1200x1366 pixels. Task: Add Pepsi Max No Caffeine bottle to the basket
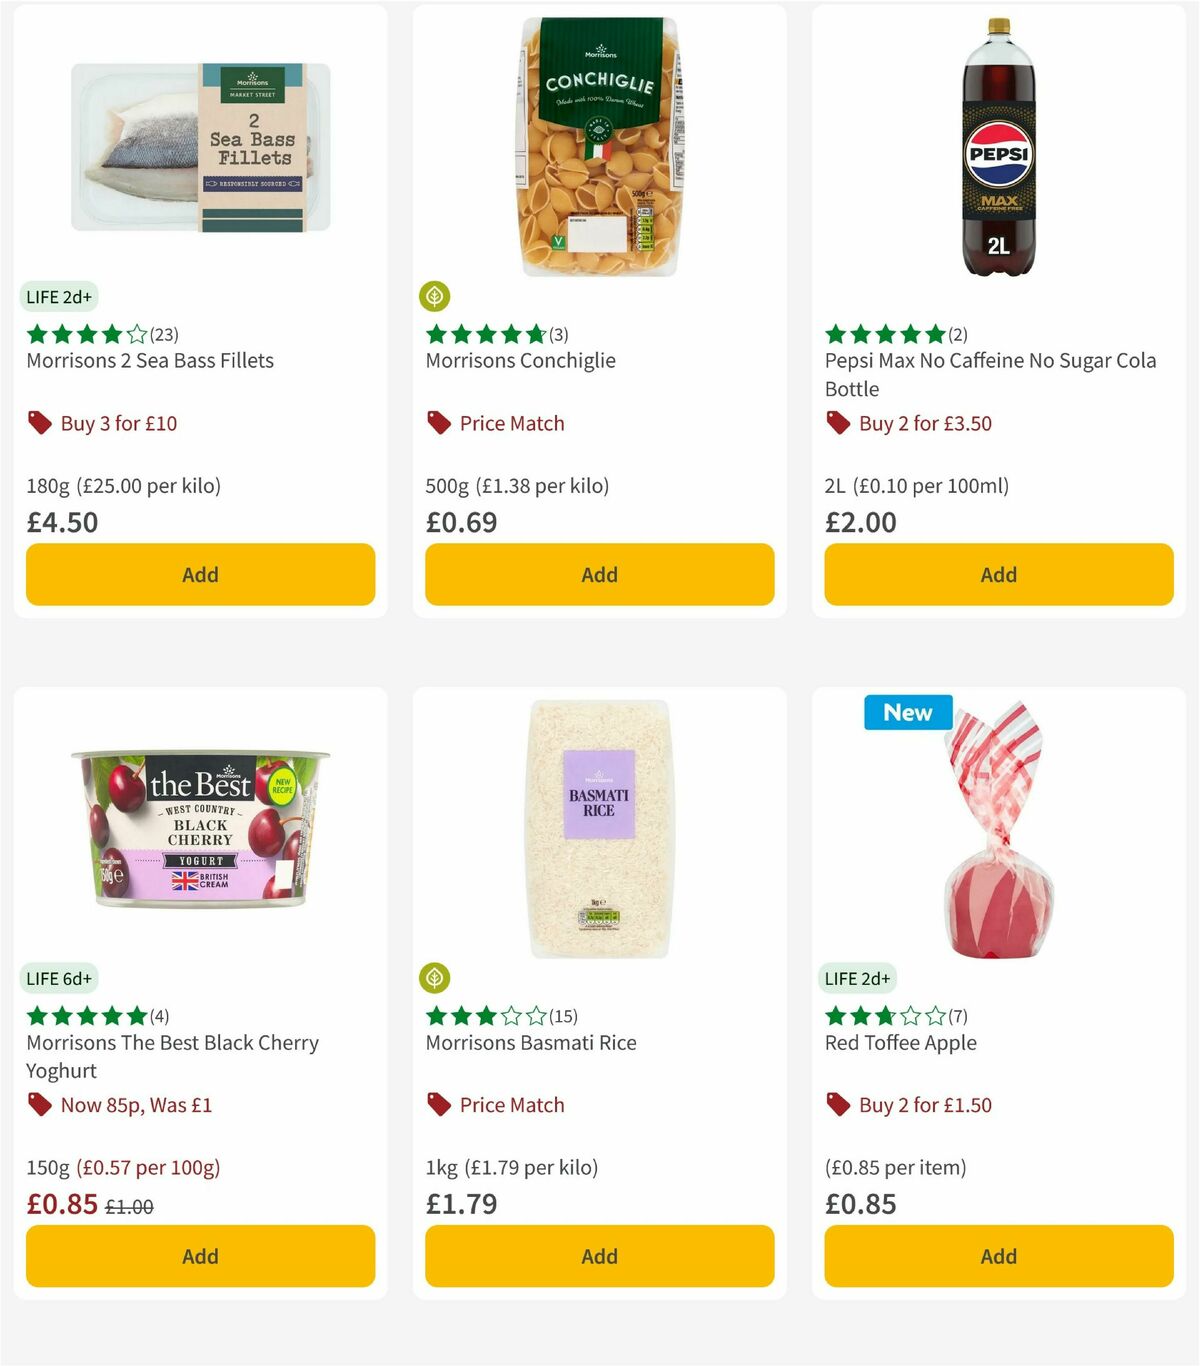[997, 574]
